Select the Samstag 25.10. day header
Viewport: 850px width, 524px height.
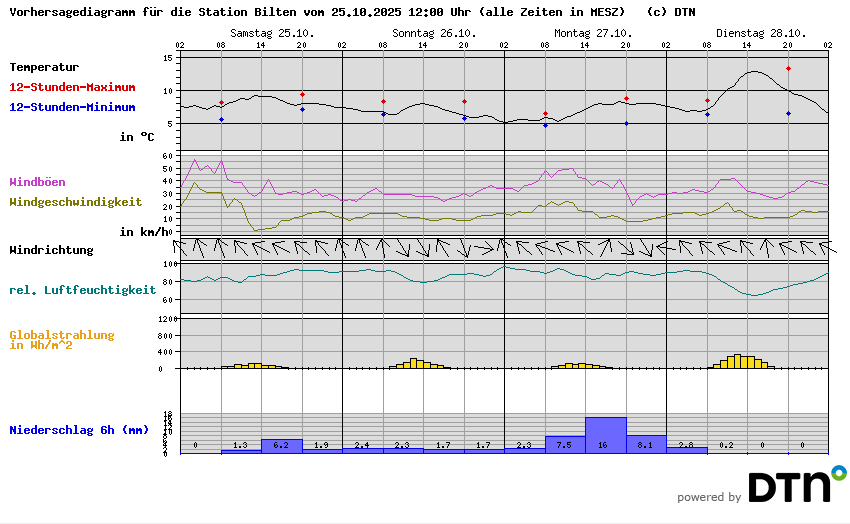coord(272,33)
